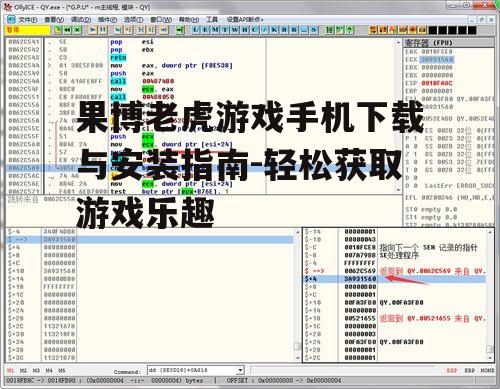Open the 查看(V) menu
The height and width of the screenshot is (389, 500).
(x=54, y=20)
